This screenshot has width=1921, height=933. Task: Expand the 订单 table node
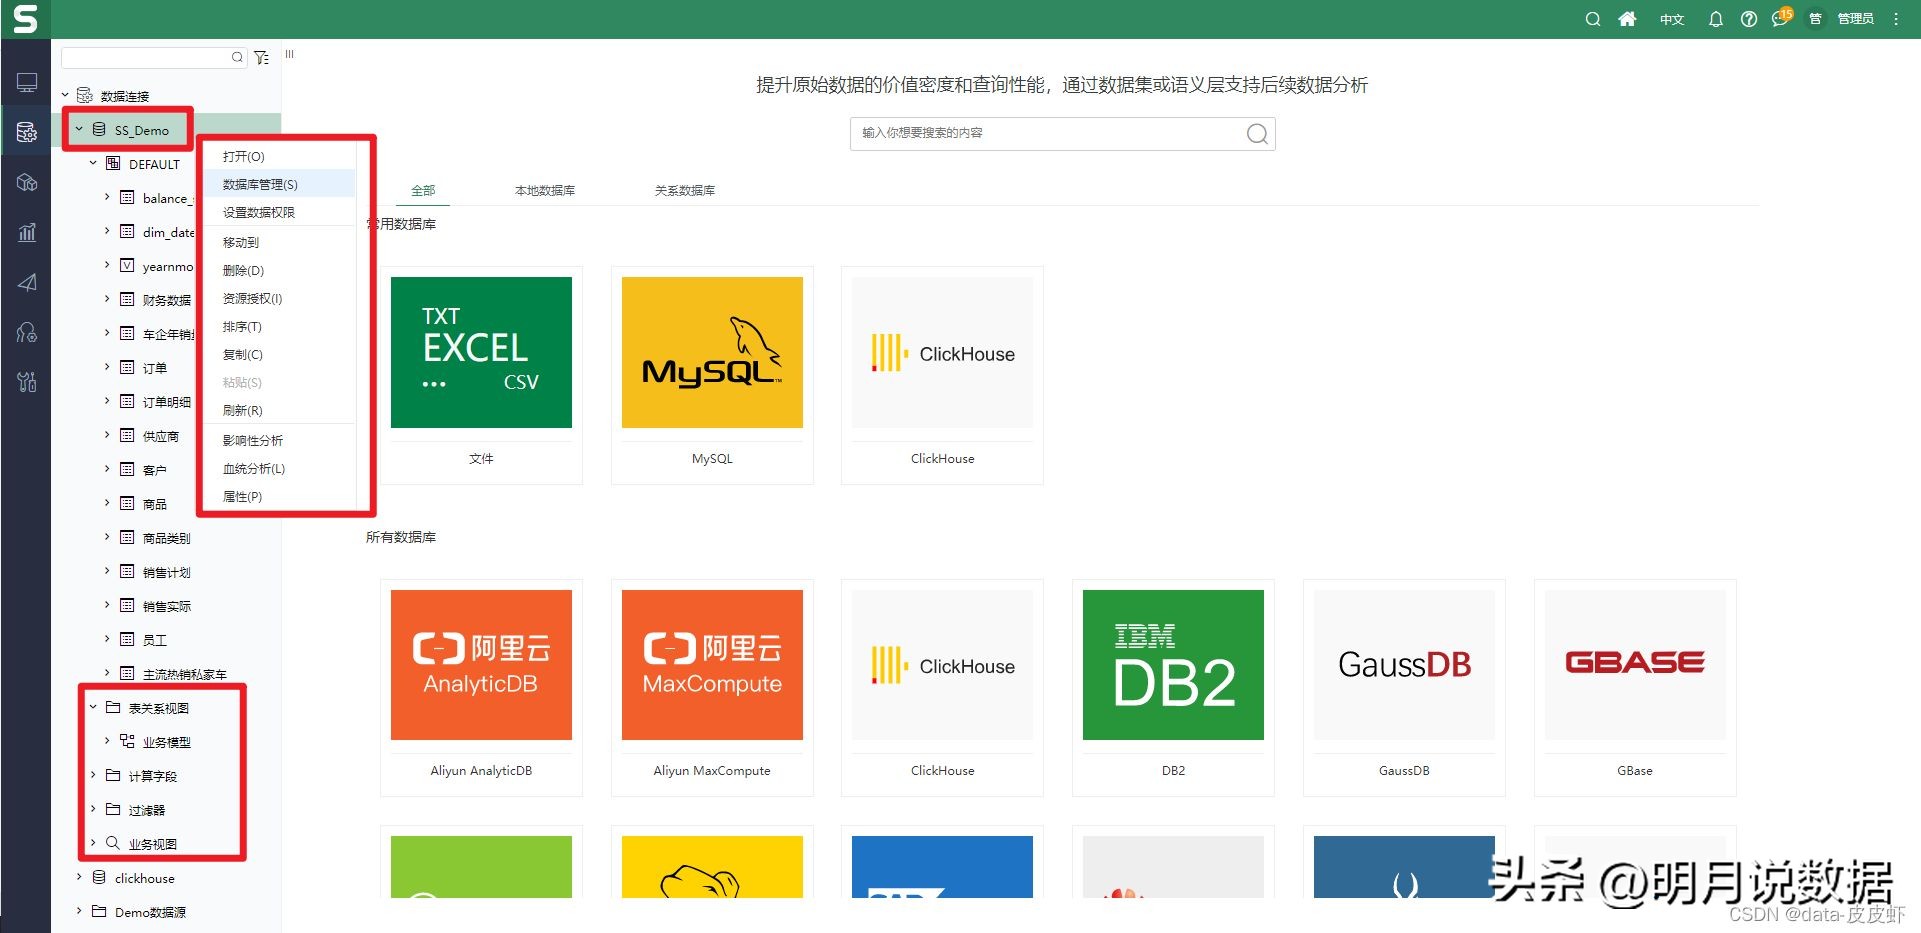[107, 367]
